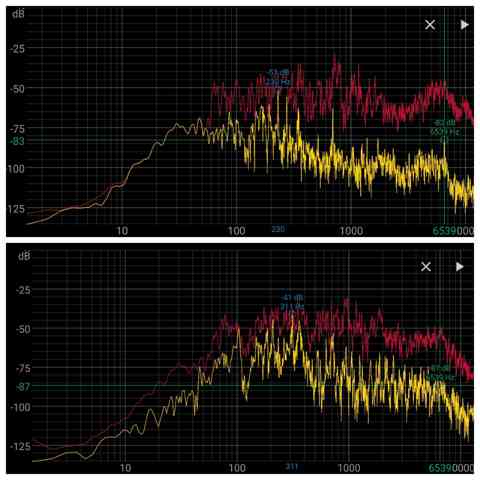Start playback in the upper spectrum panel
480x480 pixels.
point(464,25)
